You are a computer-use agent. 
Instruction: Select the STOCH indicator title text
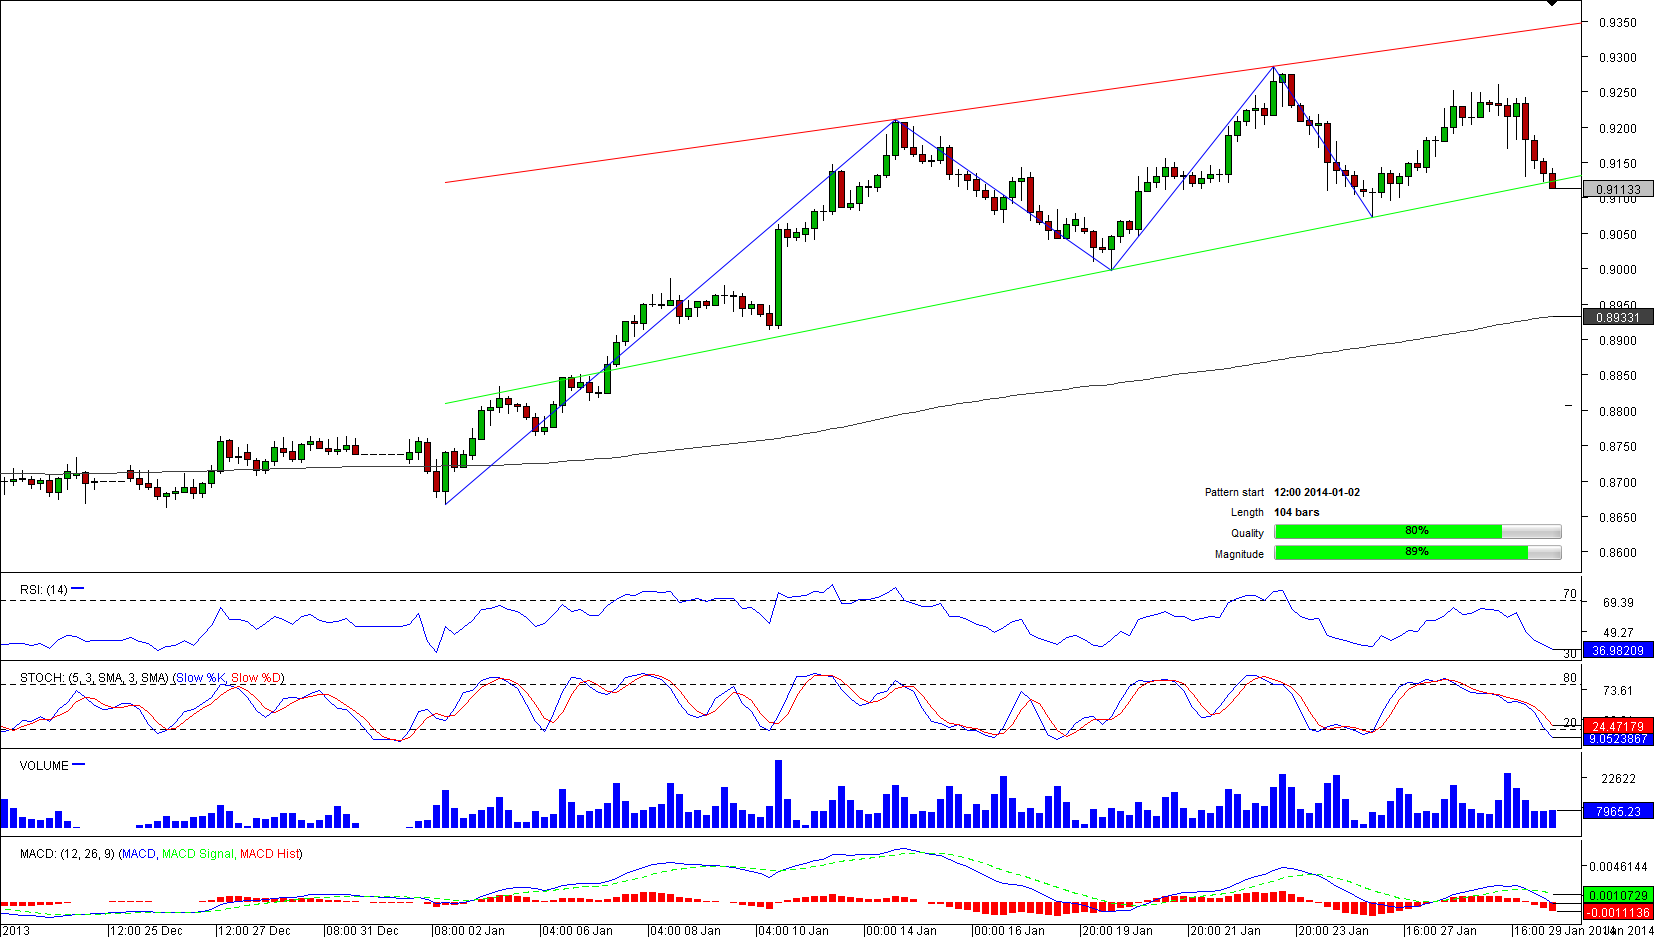94,678
